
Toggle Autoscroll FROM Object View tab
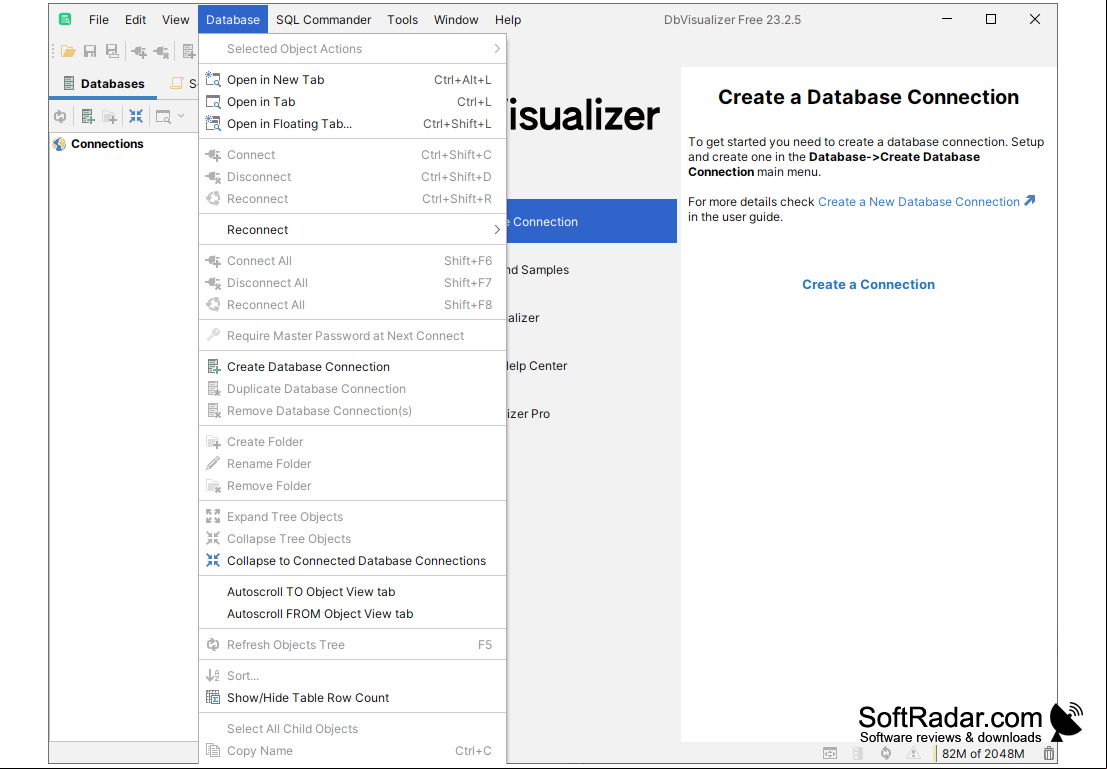point(352,614)
